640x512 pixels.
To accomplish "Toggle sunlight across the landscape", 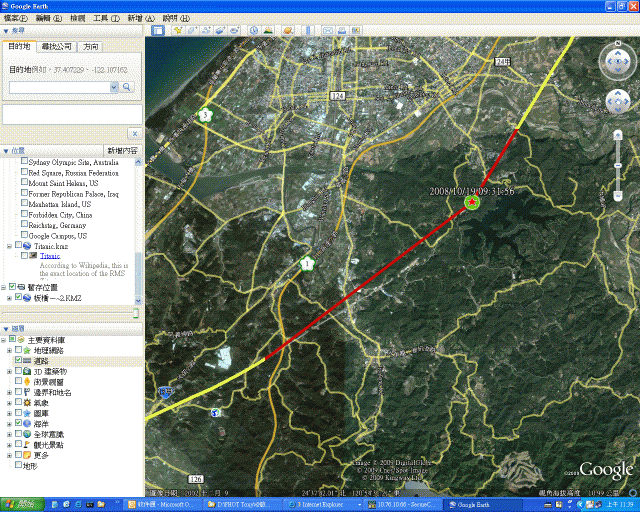I will [268, 31].
